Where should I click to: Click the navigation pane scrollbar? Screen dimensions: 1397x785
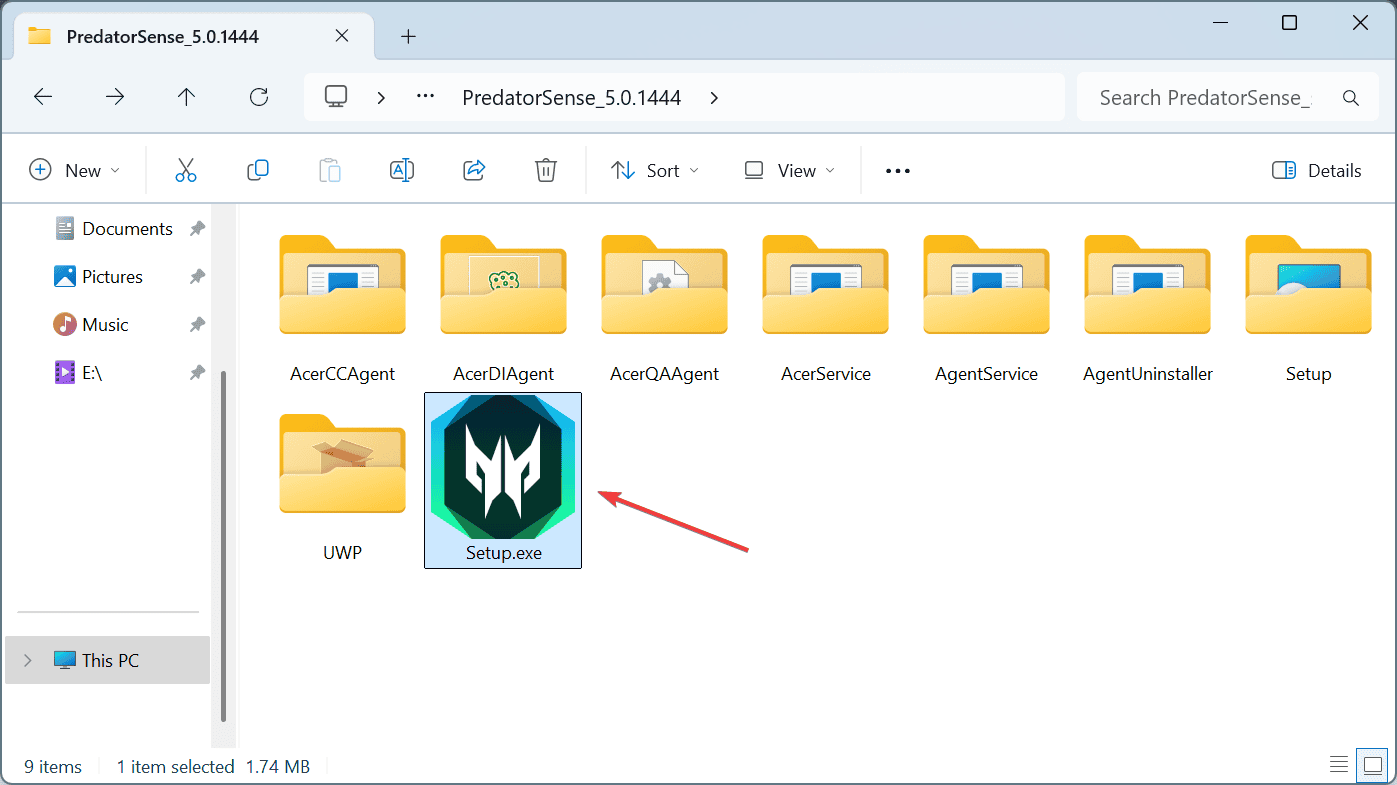click(224, 545)
